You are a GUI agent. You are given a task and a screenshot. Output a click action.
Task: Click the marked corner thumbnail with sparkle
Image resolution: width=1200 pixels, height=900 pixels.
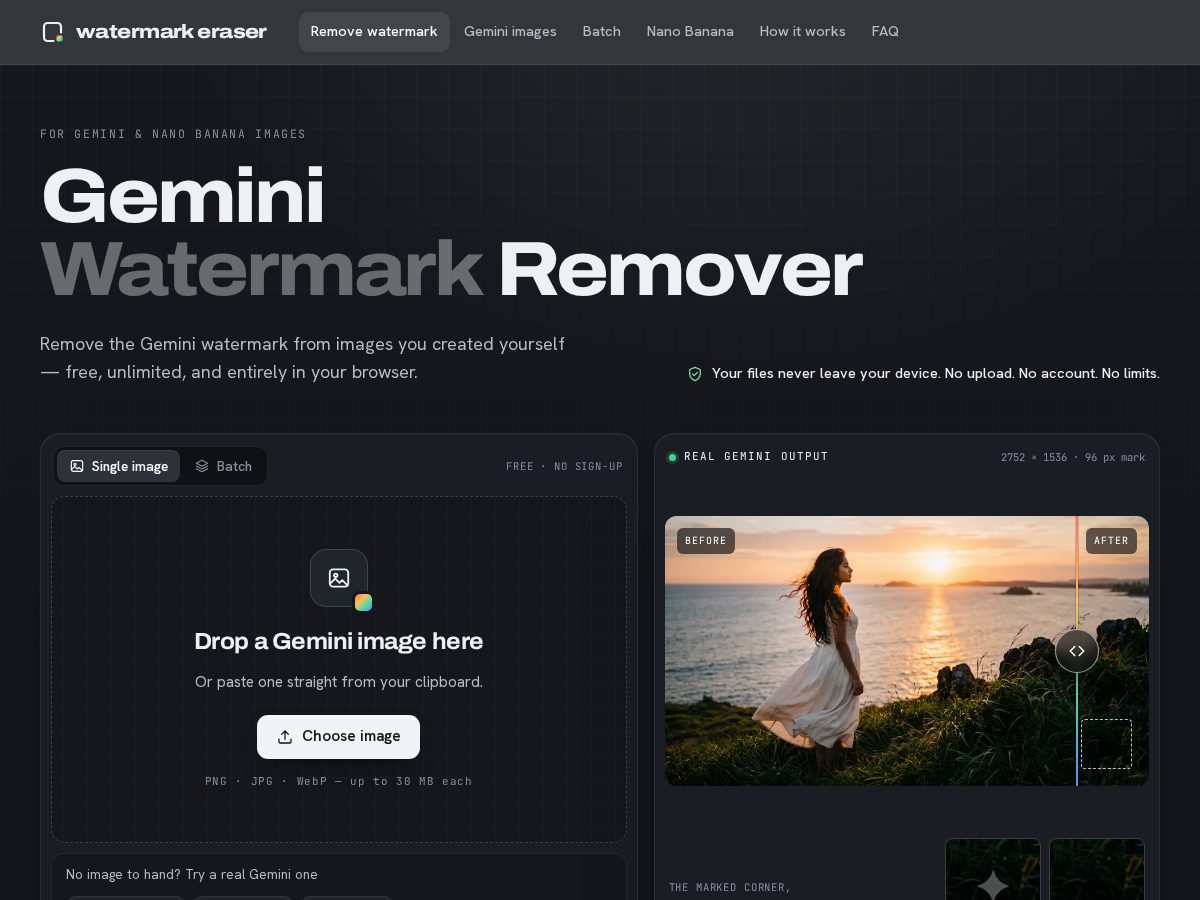pyautogui.click(x=993, y=869)
